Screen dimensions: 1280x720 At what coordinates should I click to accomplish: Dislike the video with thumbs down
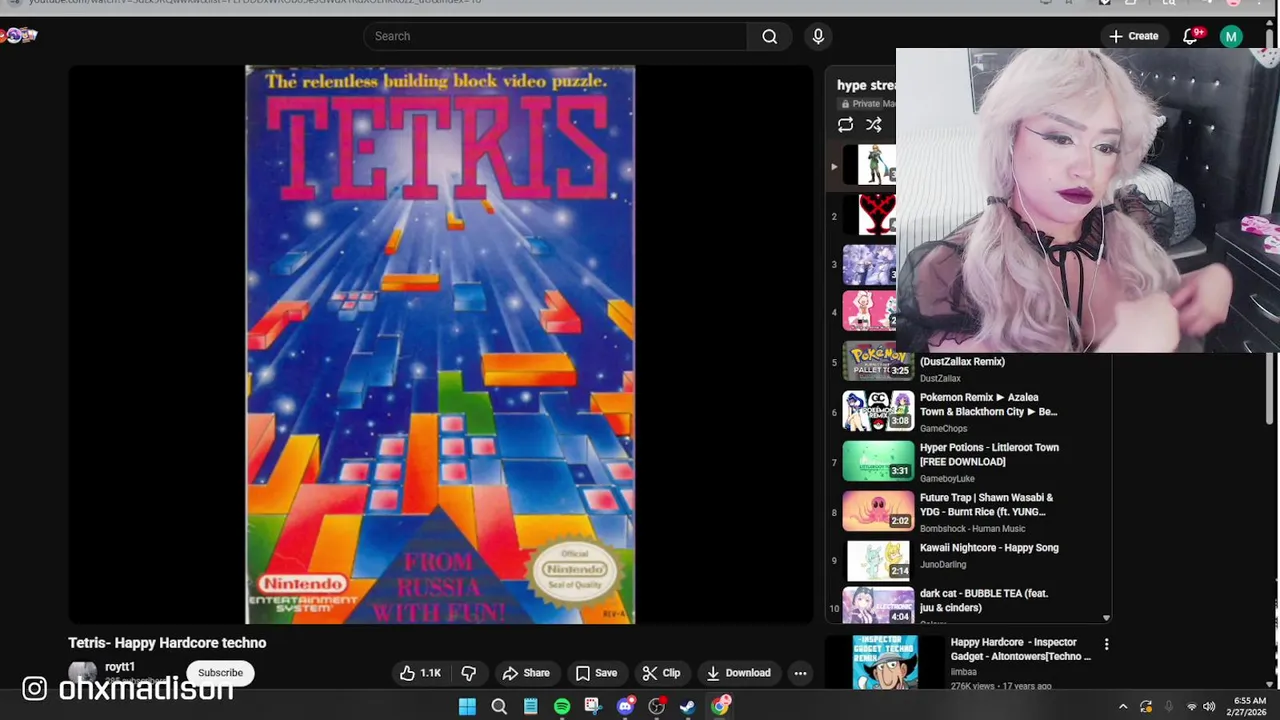(468, 673)
